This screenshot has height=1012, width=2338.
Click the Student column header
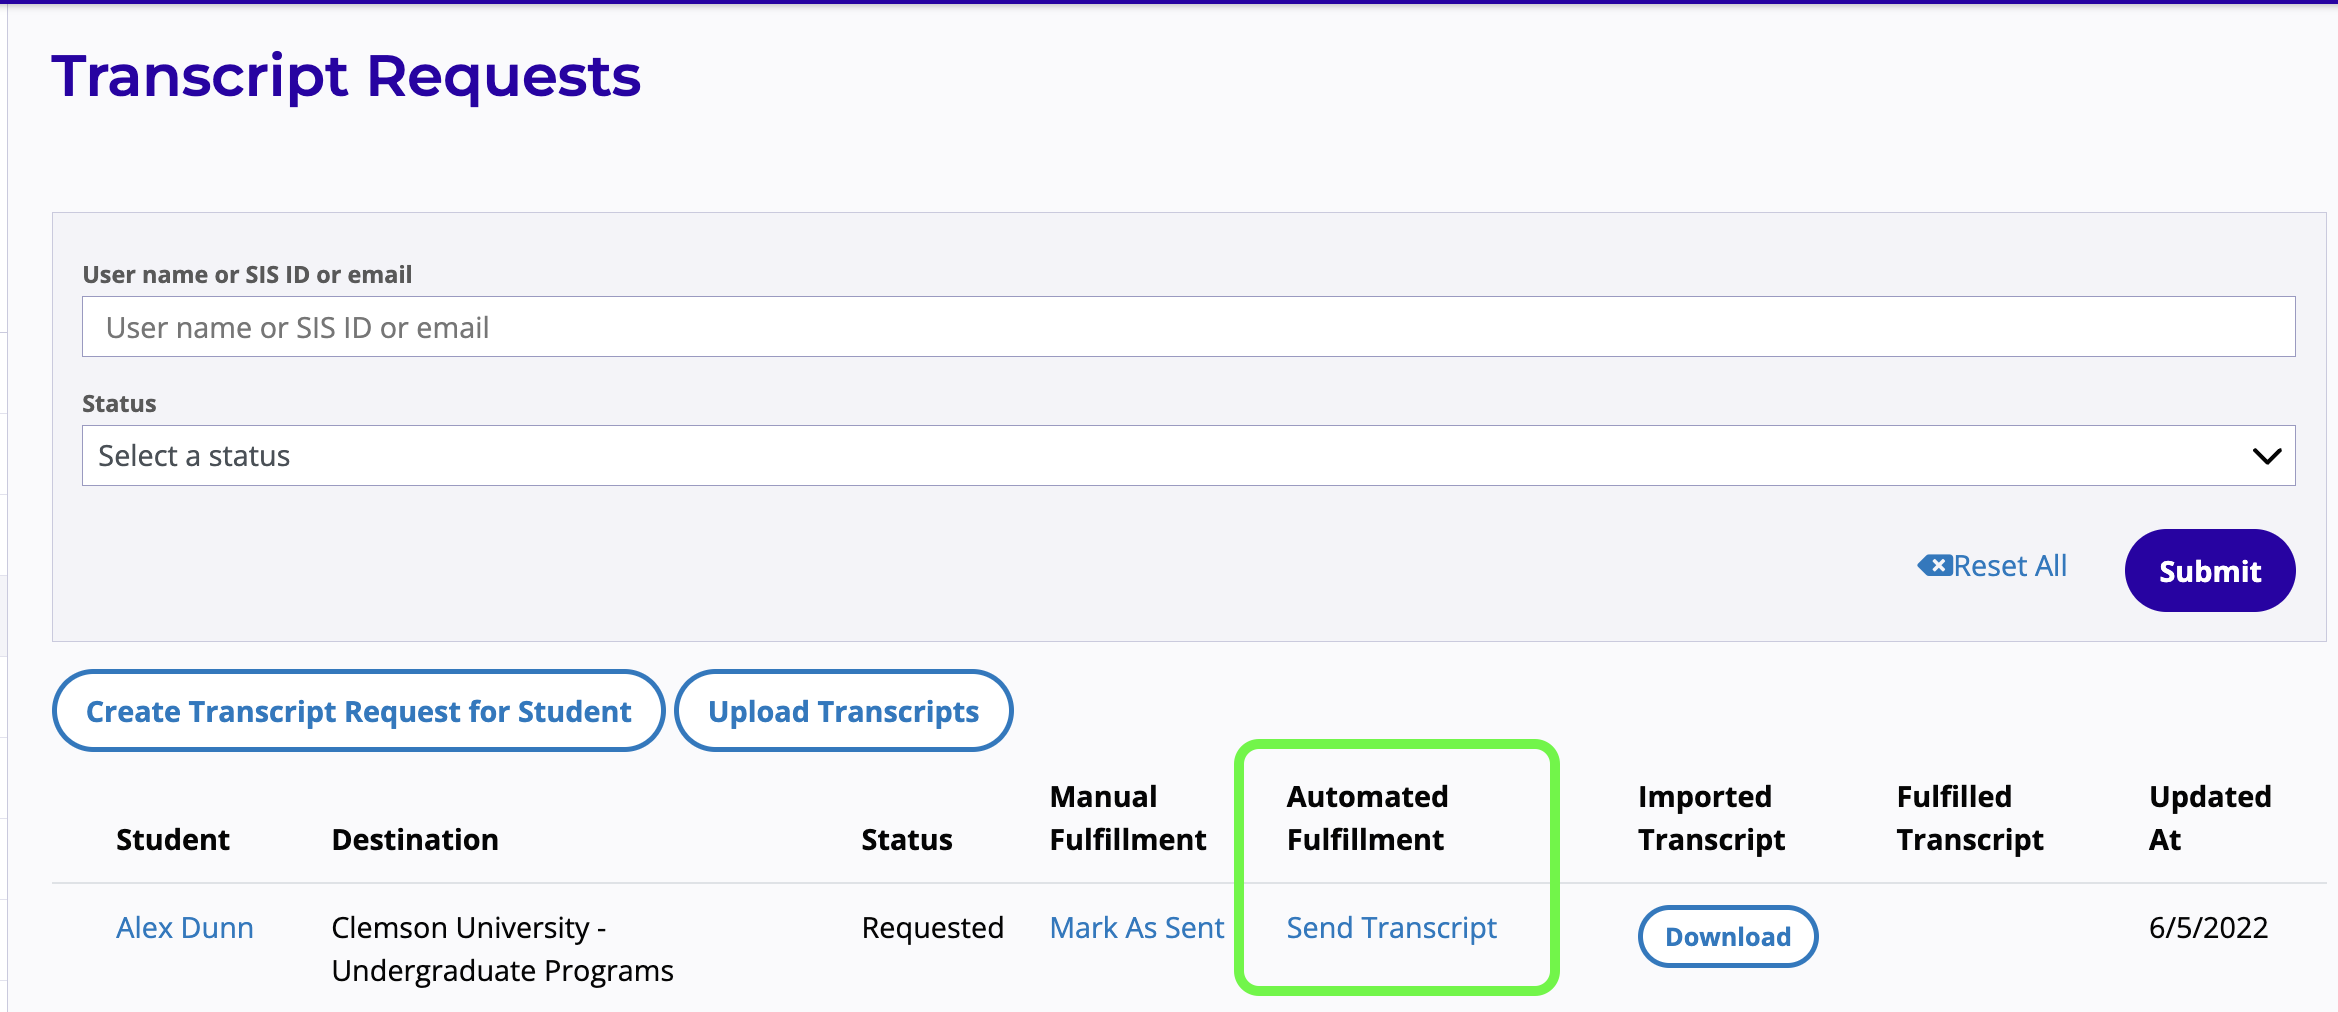click(172, 839)
